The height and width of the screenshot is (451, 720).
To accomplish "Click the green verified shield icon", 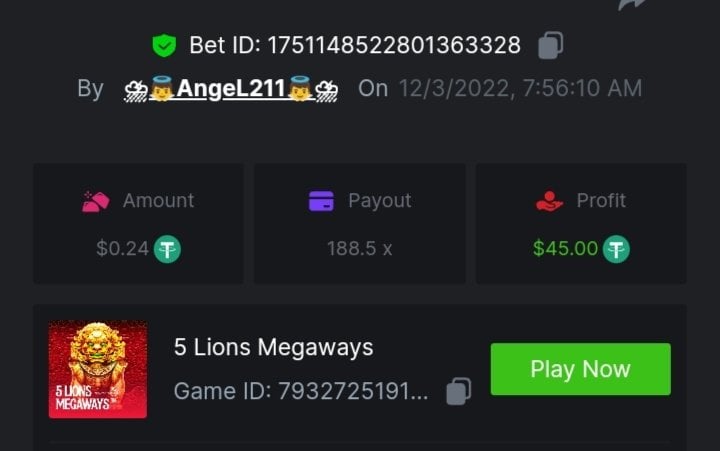I will tap(163, 45).
